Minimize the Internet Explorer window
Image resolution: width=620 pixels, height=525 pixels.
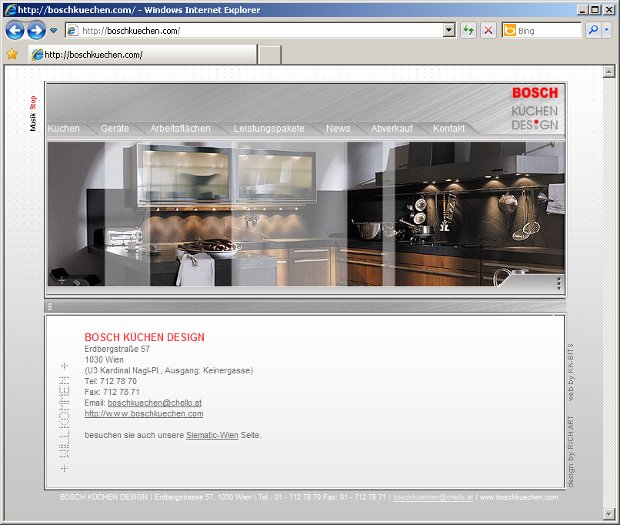coord(582,9)
